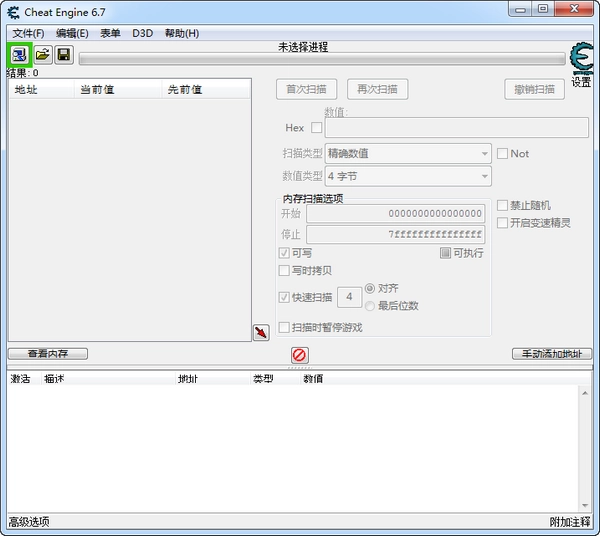Click the 手动添加地址 button
This screenshot has width=600, height=536.
tap(552, 354)
